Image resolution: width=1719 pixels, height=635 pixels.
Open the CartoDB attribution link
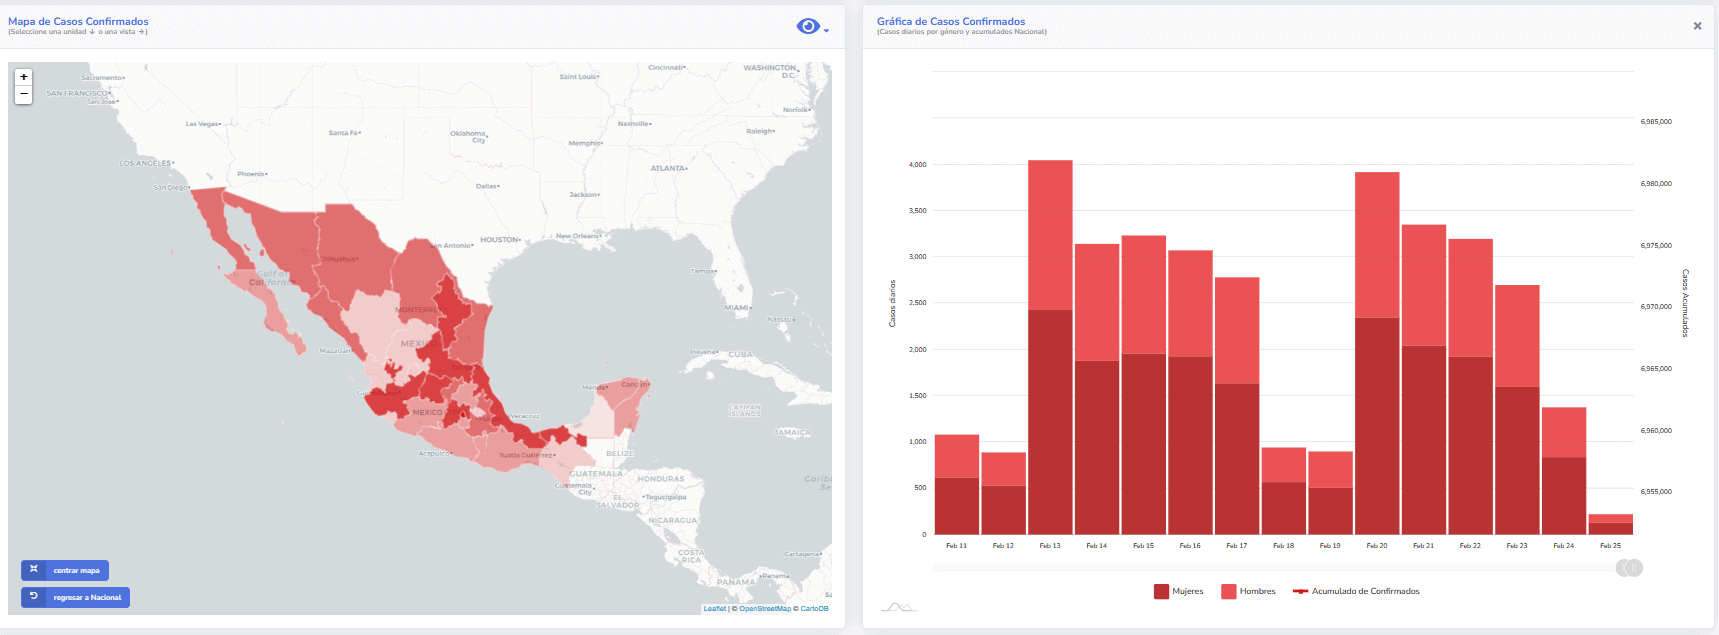(x=814, y=609)
